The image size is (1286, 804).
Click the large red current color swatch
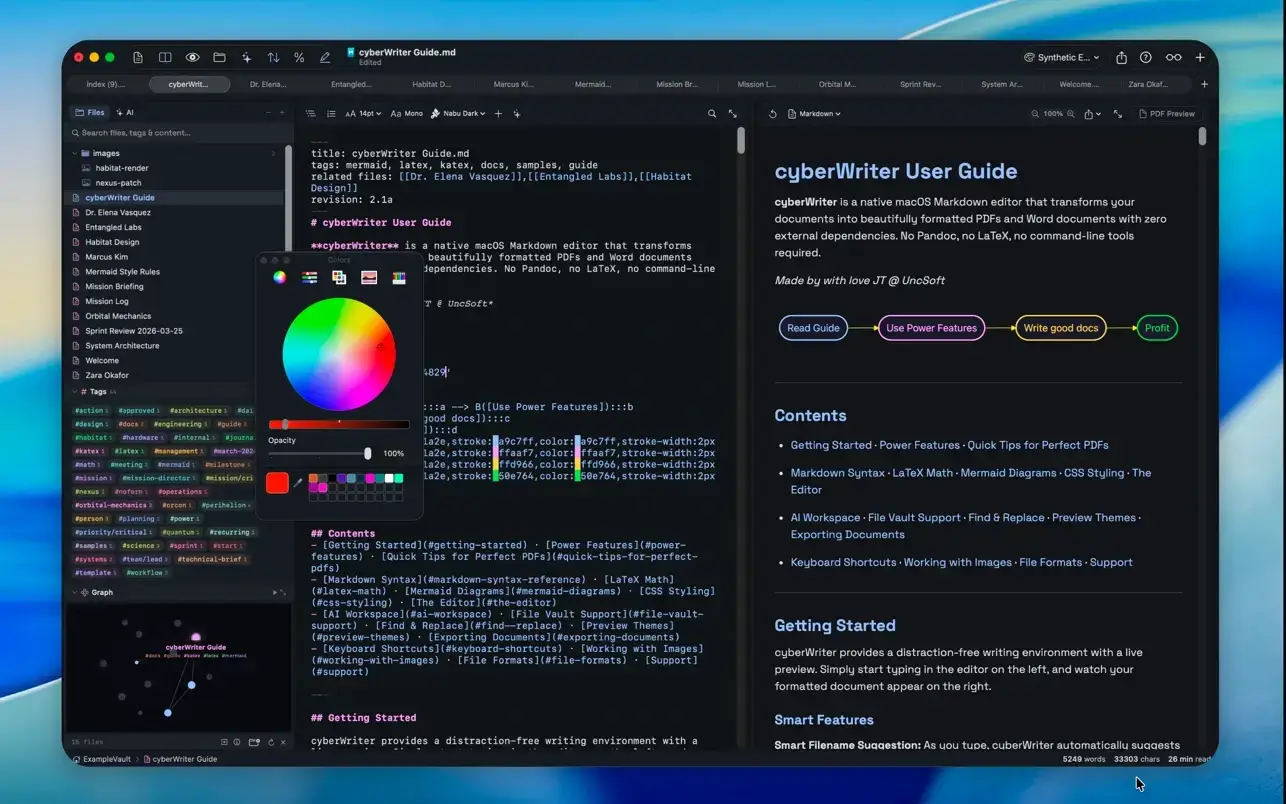[278, 483]
